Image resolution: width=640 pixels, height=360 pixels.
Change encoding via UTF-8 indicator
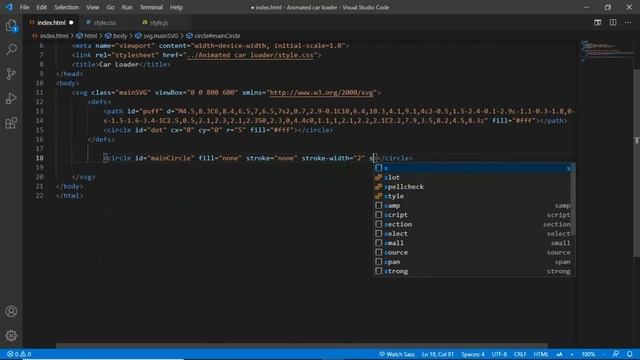click(x=499, y=354)
